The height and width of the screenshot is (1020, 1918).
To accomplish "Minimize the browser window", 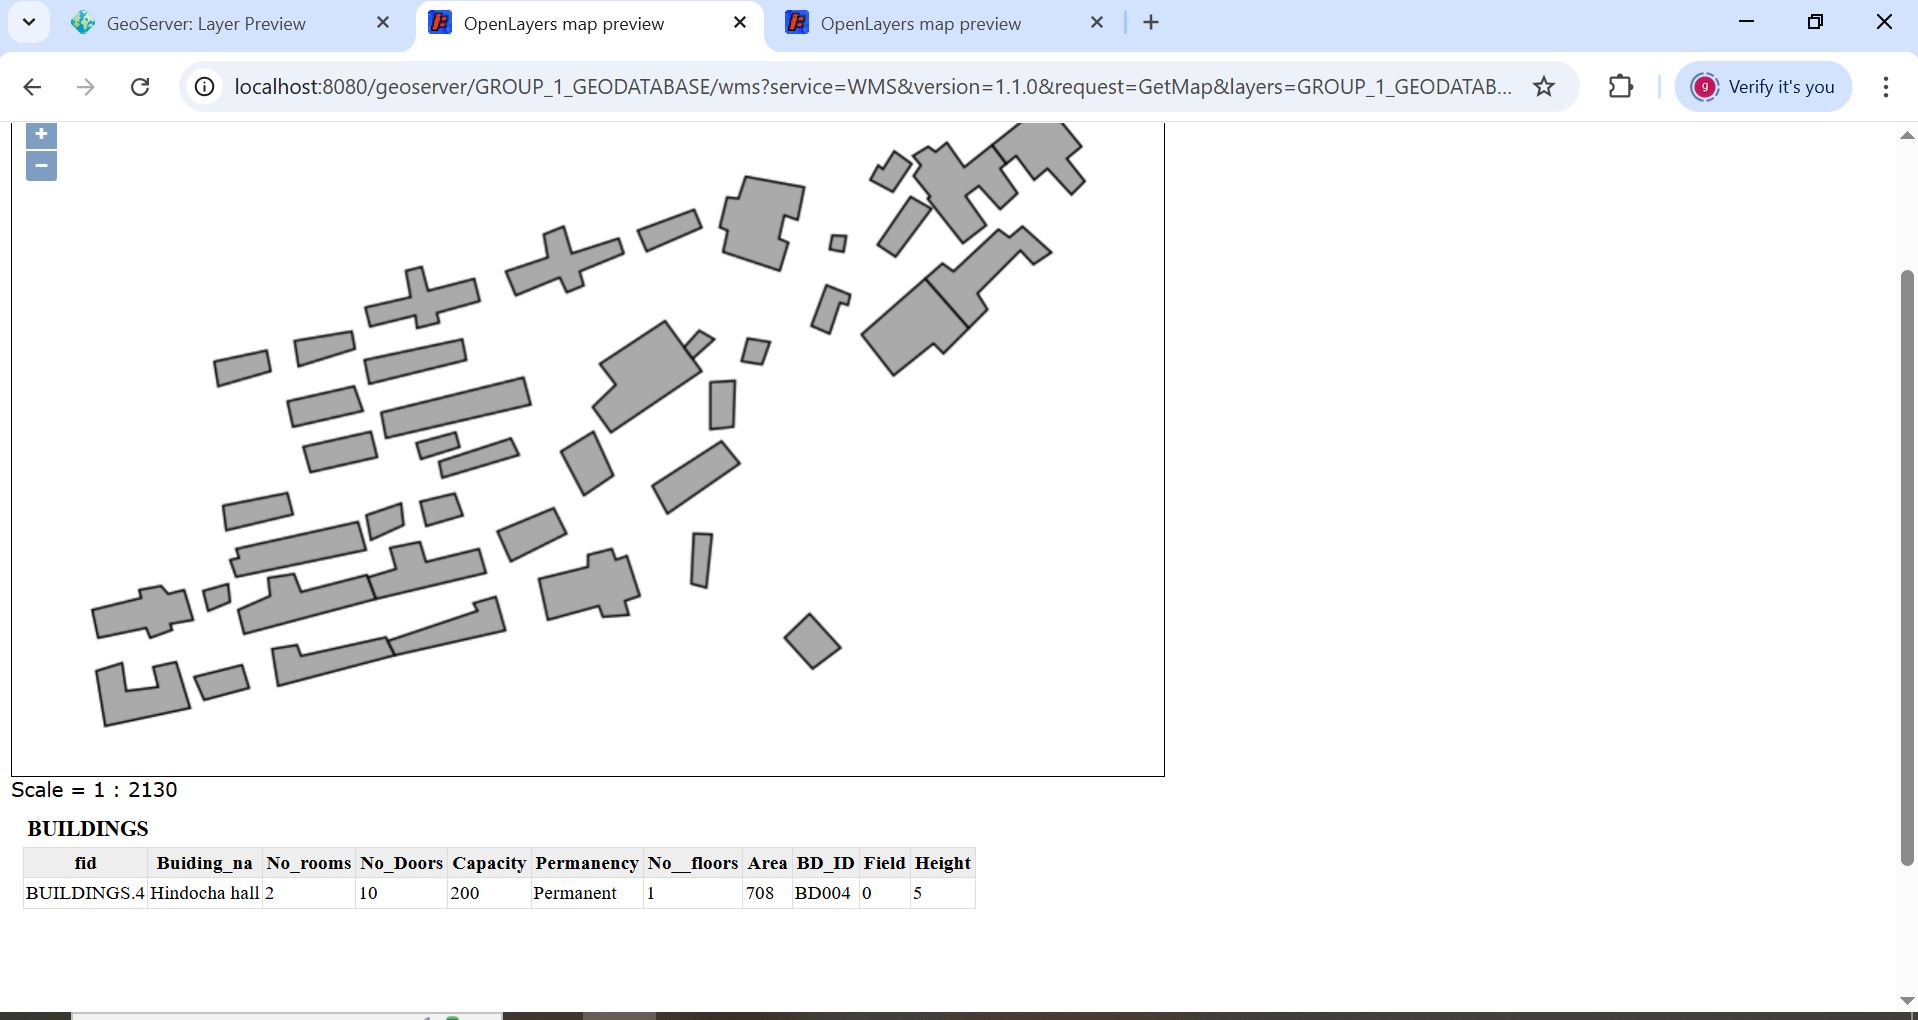I will pos(1747,22).
